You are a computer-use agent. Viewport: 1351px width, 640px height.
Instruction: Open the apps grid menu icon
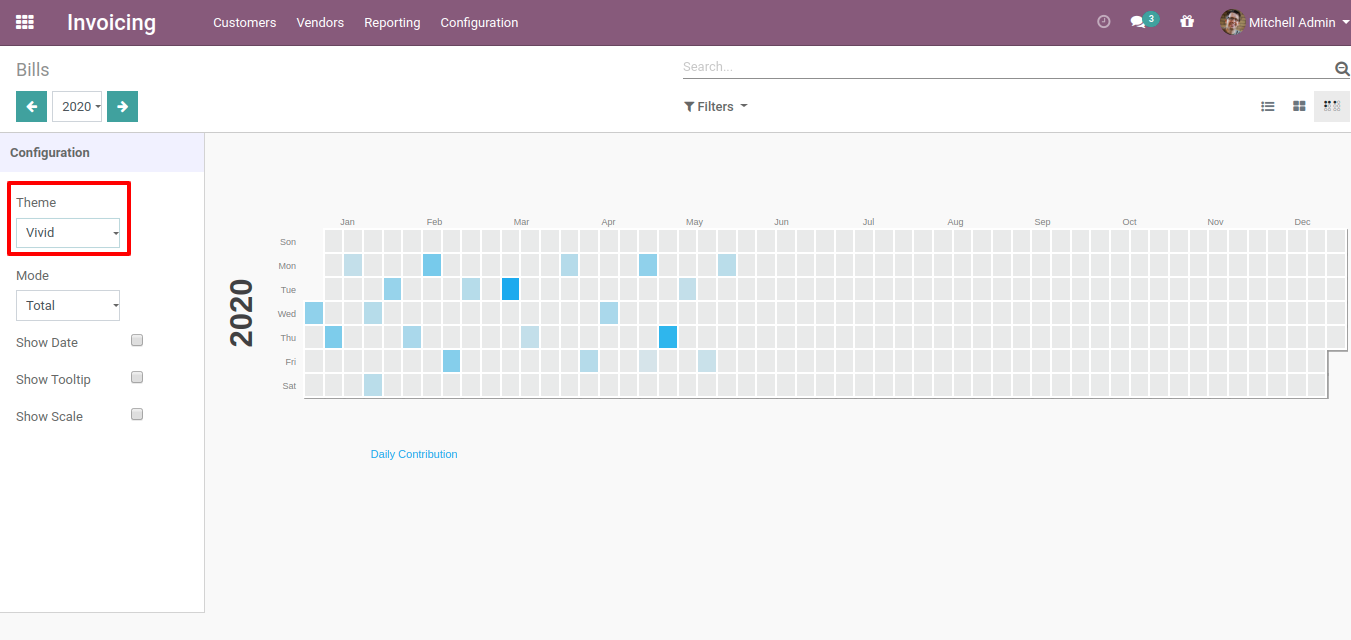pyautogui.click(x=25, y=22)
